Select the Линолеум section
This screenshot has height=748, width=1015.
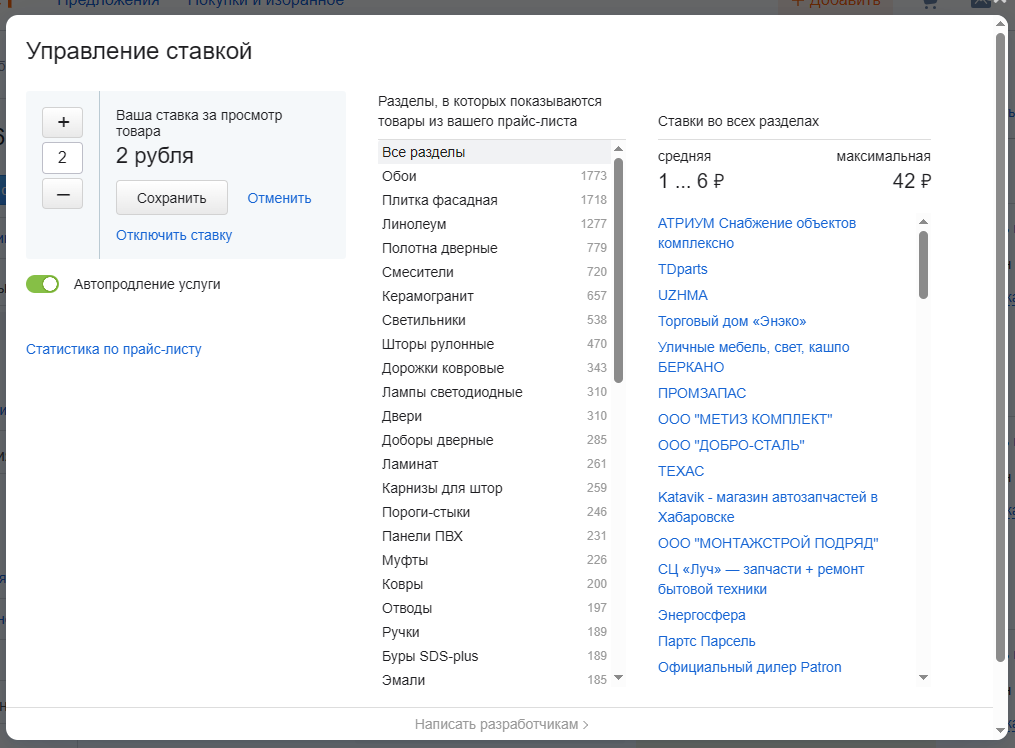pos(494,224)
